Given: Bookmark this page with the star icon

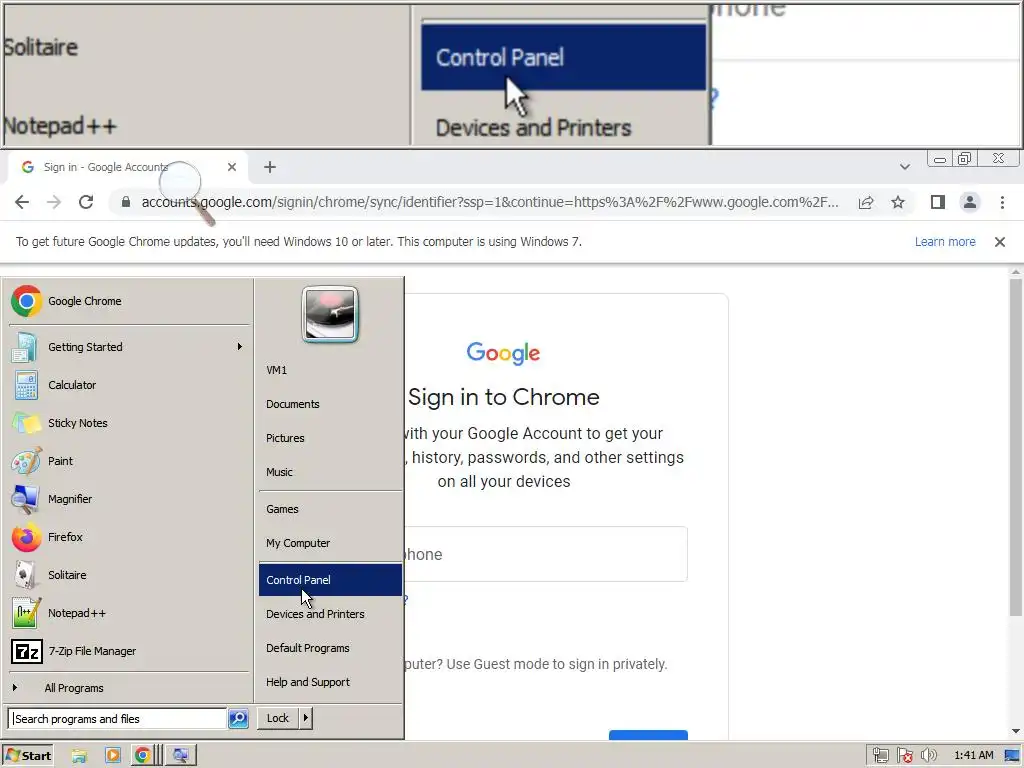Looking at the screenshot, I should point(898,202).
